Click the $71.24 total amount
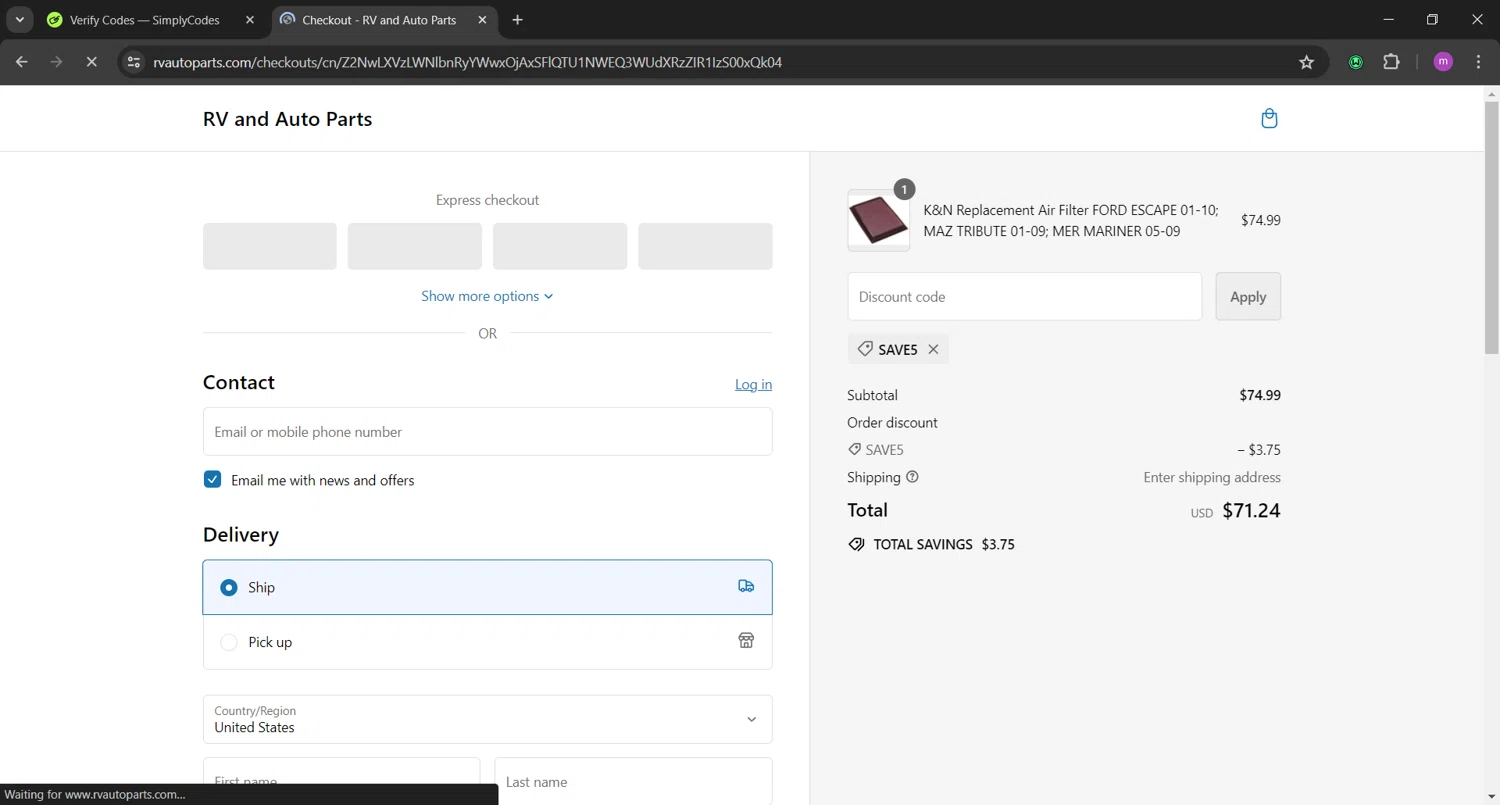The height and width of the screenshot is (805, 1500). (x=1251, y=511)
